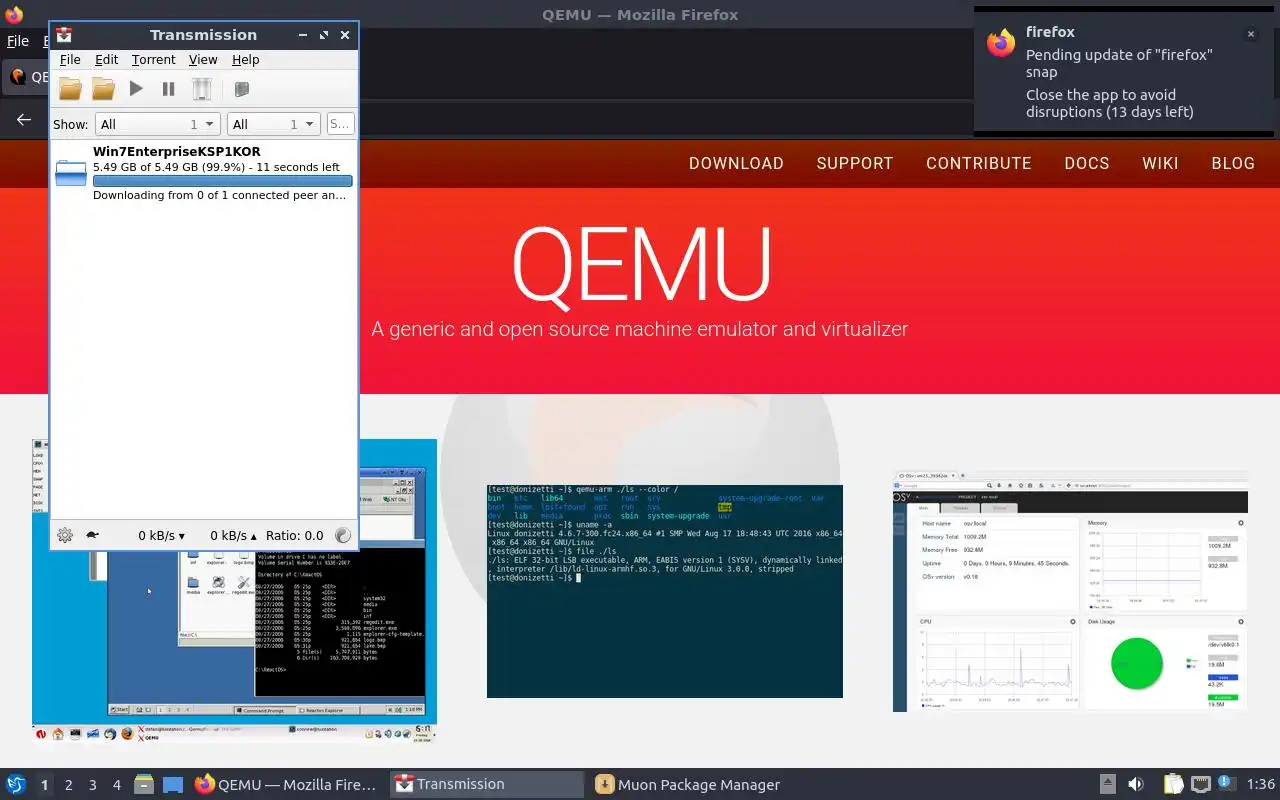
Task: Open Transmission's Edit menu
Action: 106,60
